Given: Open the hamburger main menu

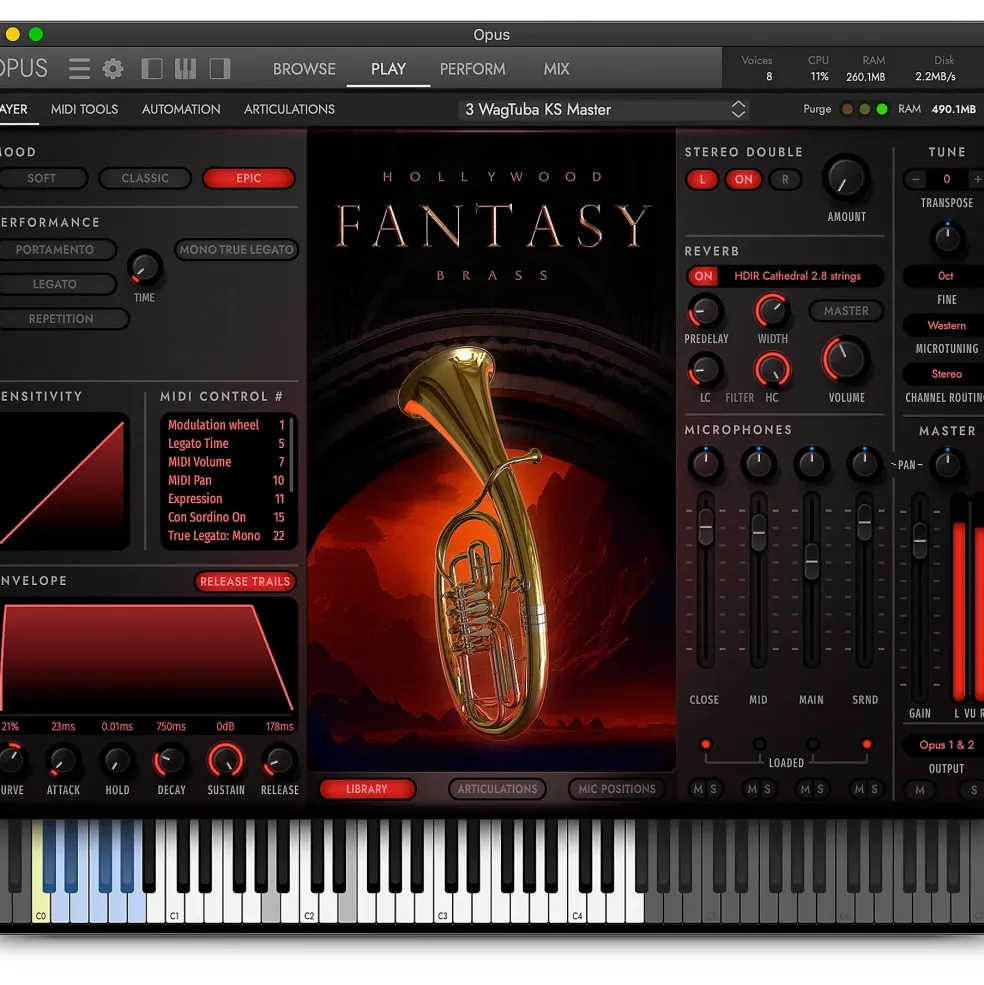Looking at the screenshot, I should click(x=79, y=68).
